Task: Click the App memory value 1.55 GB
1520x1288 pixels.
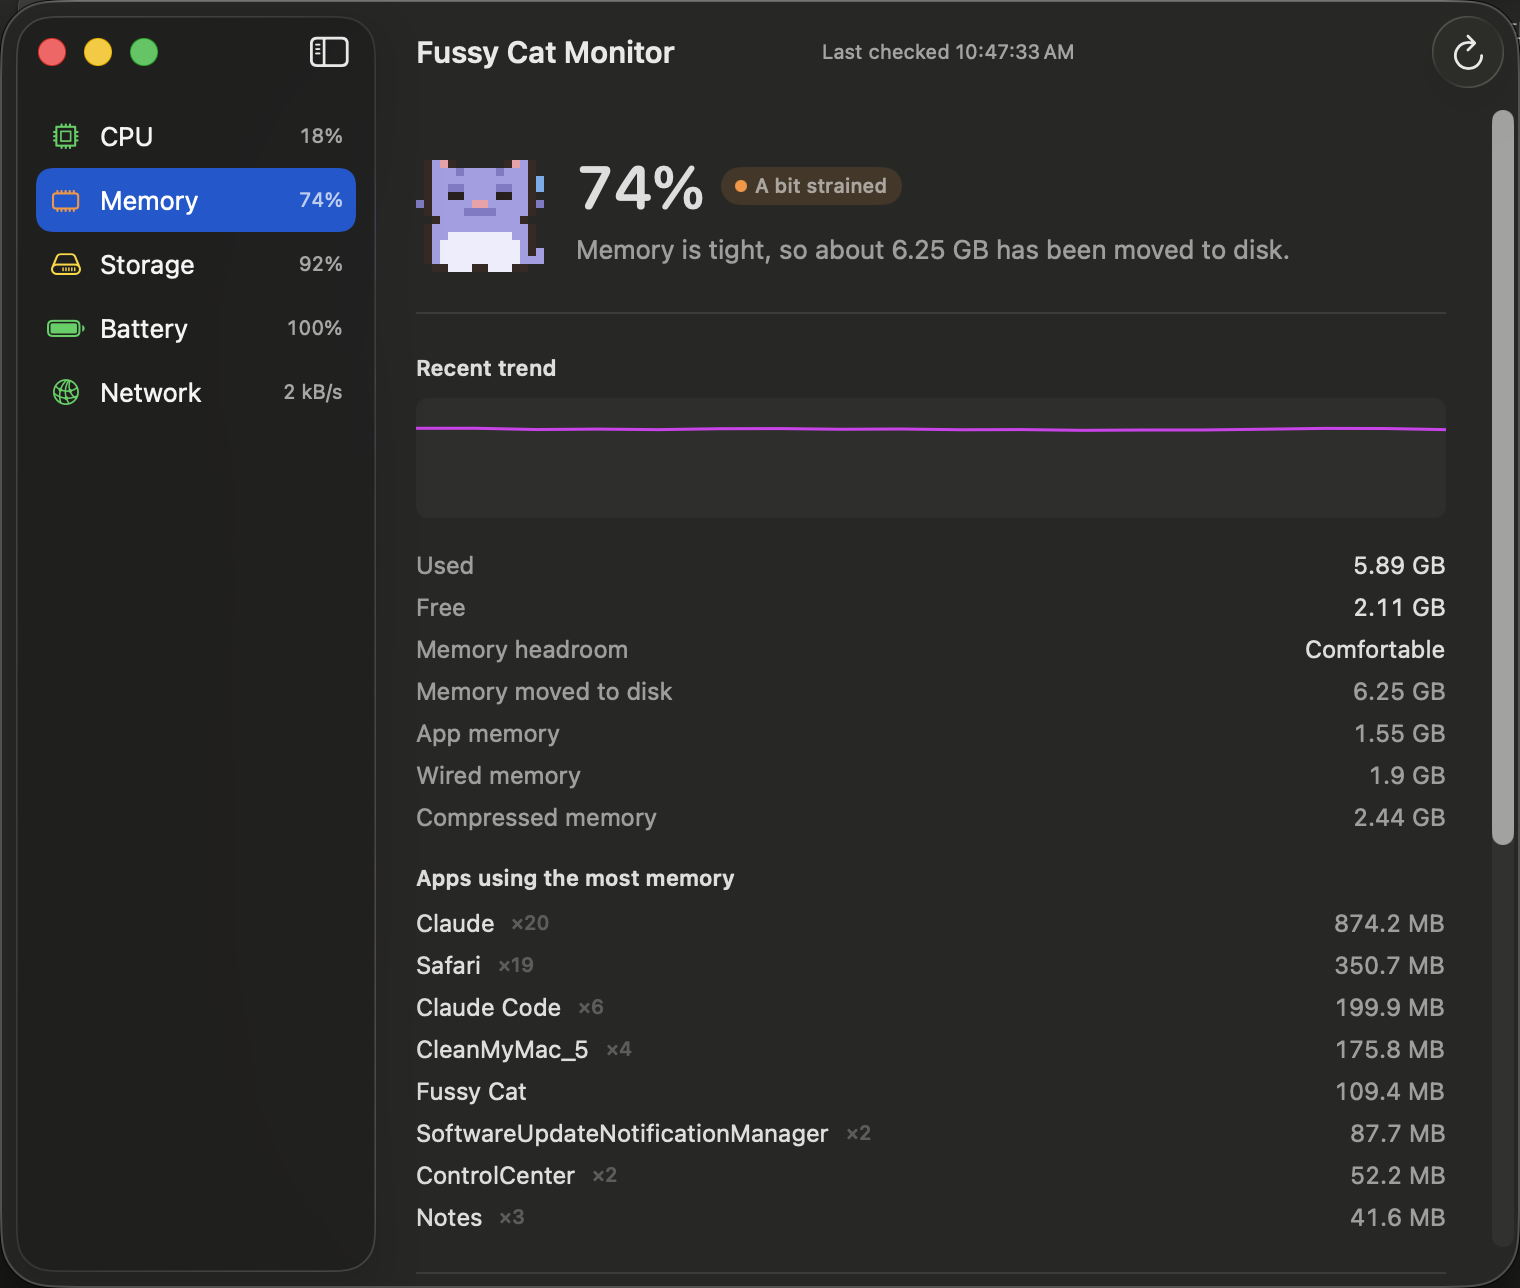Action: click(1400, 734)
